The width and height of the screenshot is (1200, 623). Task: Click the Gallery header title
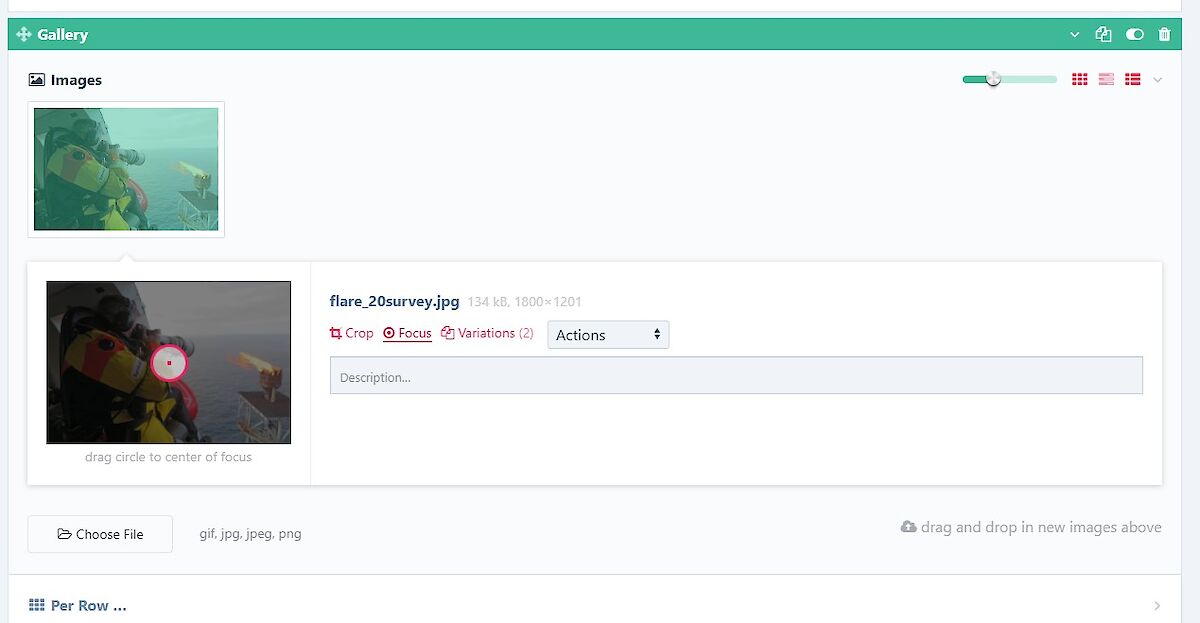pos(63,34)
